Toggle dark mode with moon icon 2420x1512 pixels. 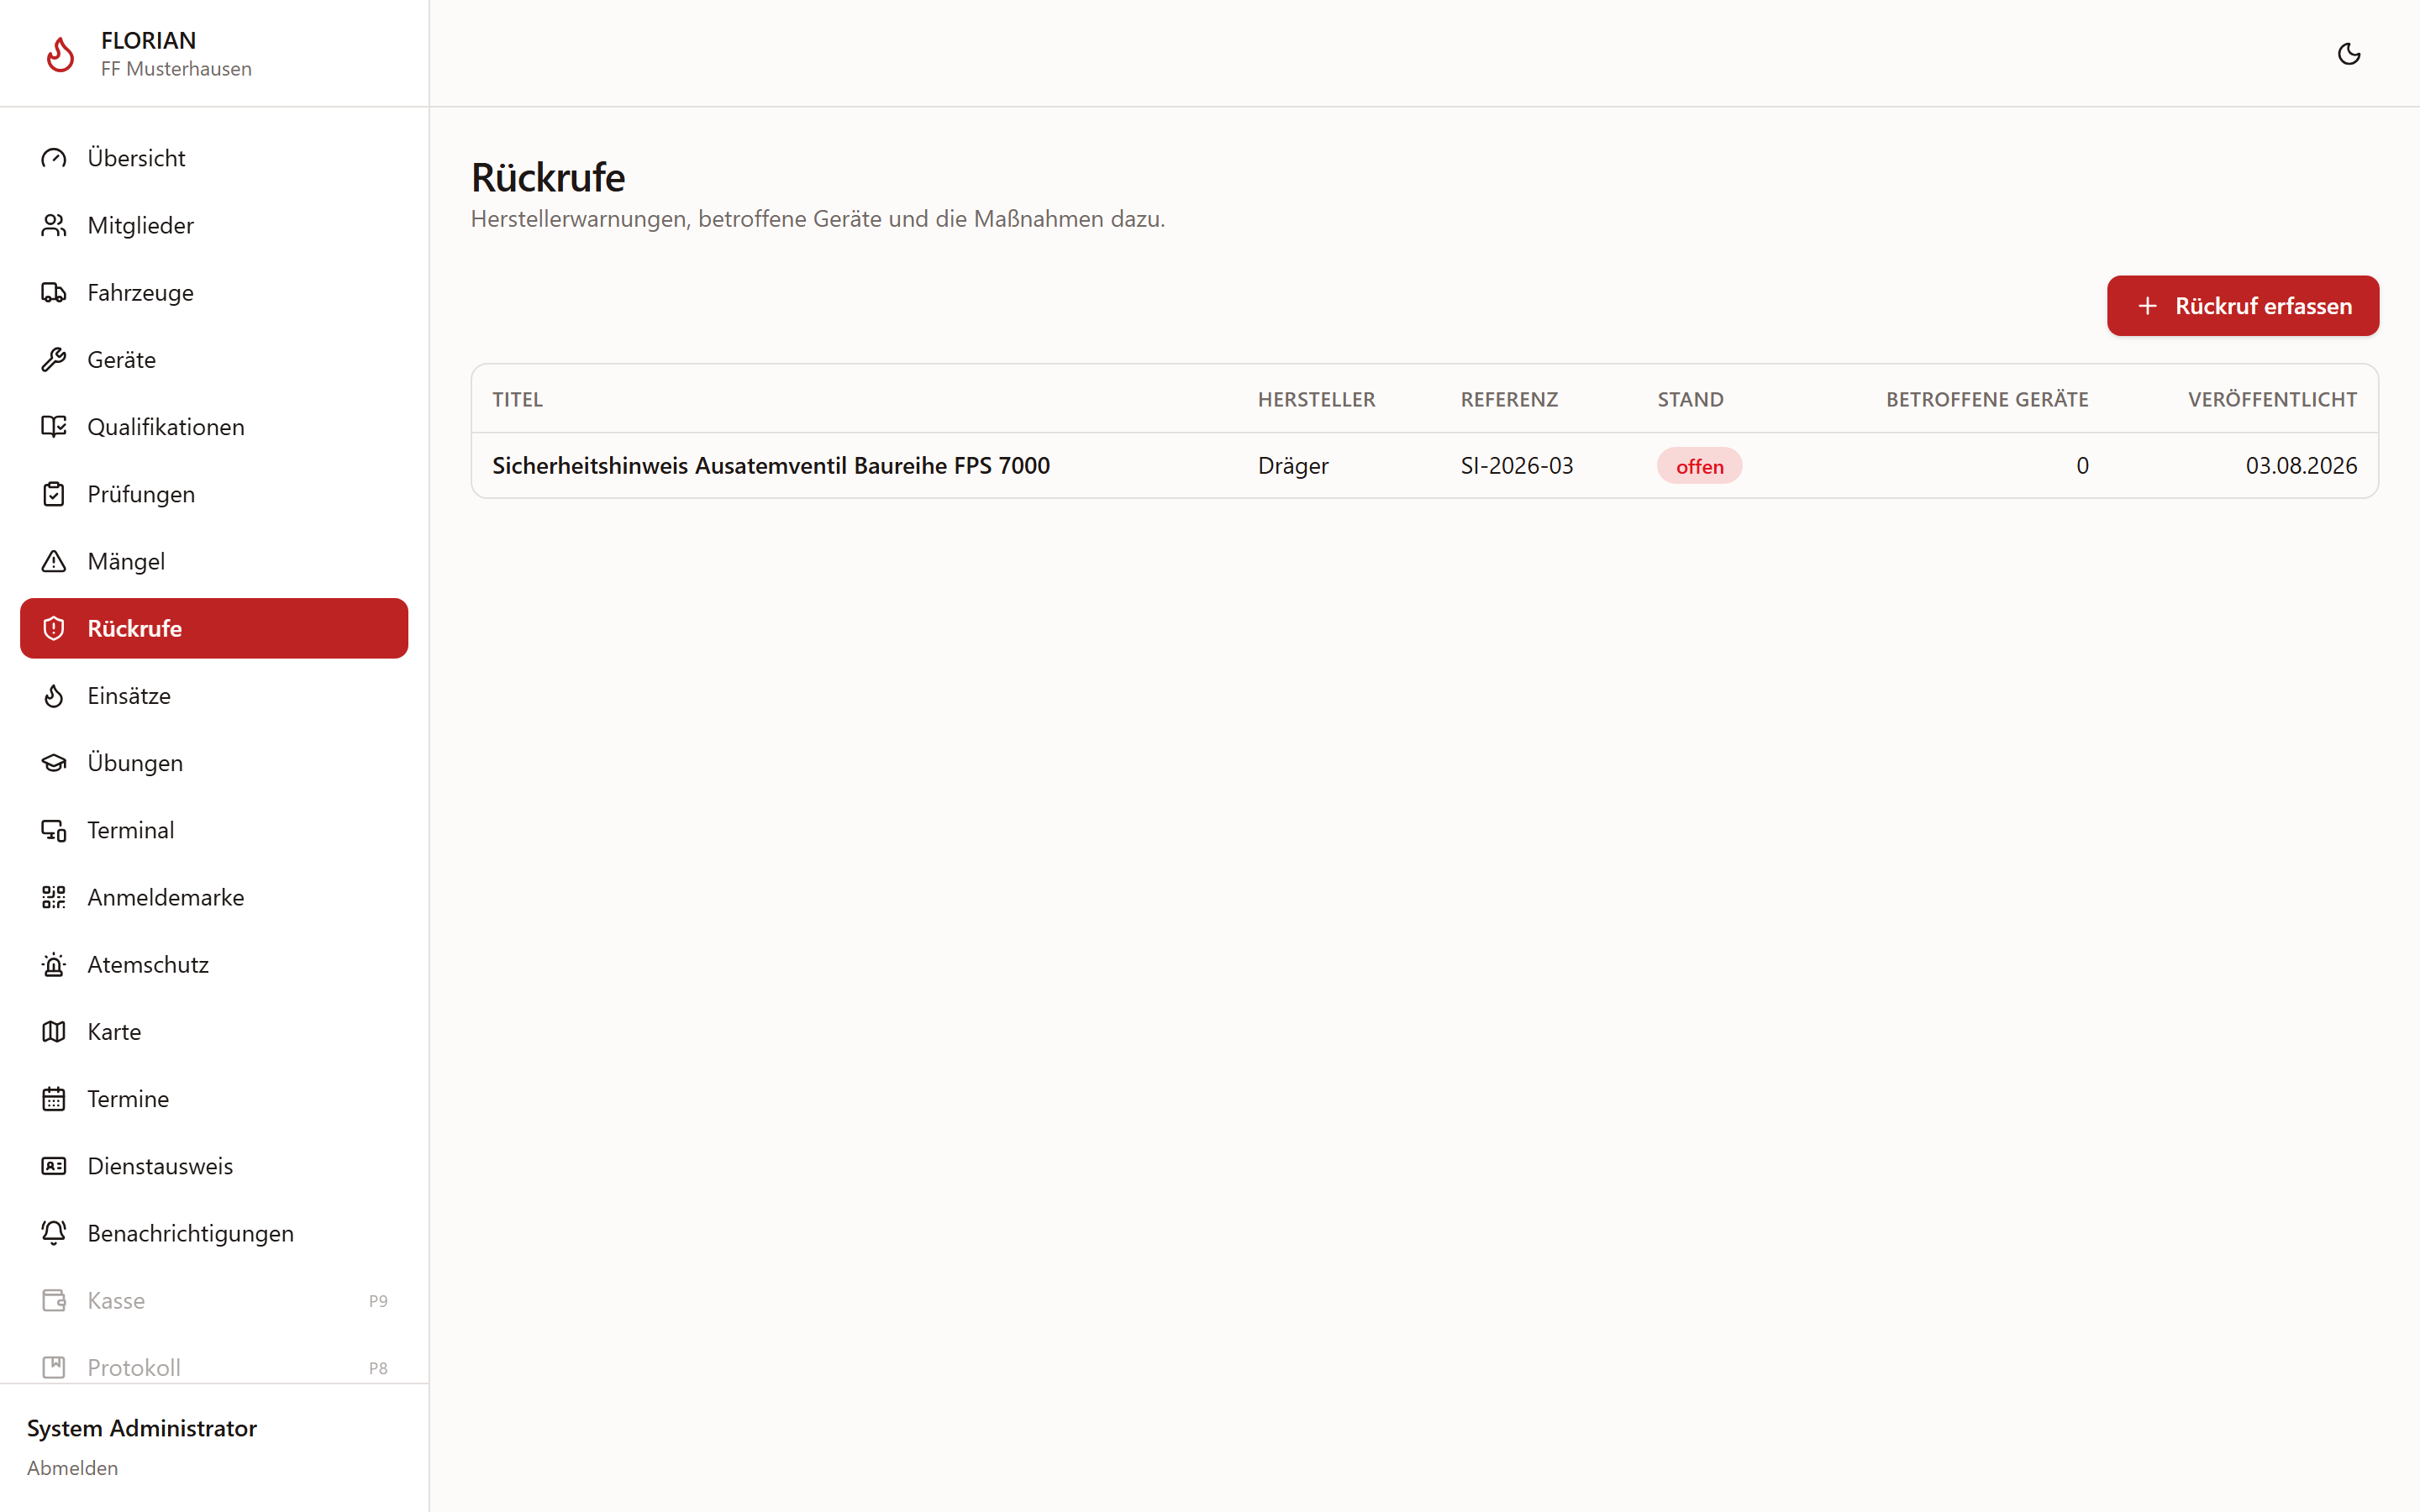pos(2349,54)
